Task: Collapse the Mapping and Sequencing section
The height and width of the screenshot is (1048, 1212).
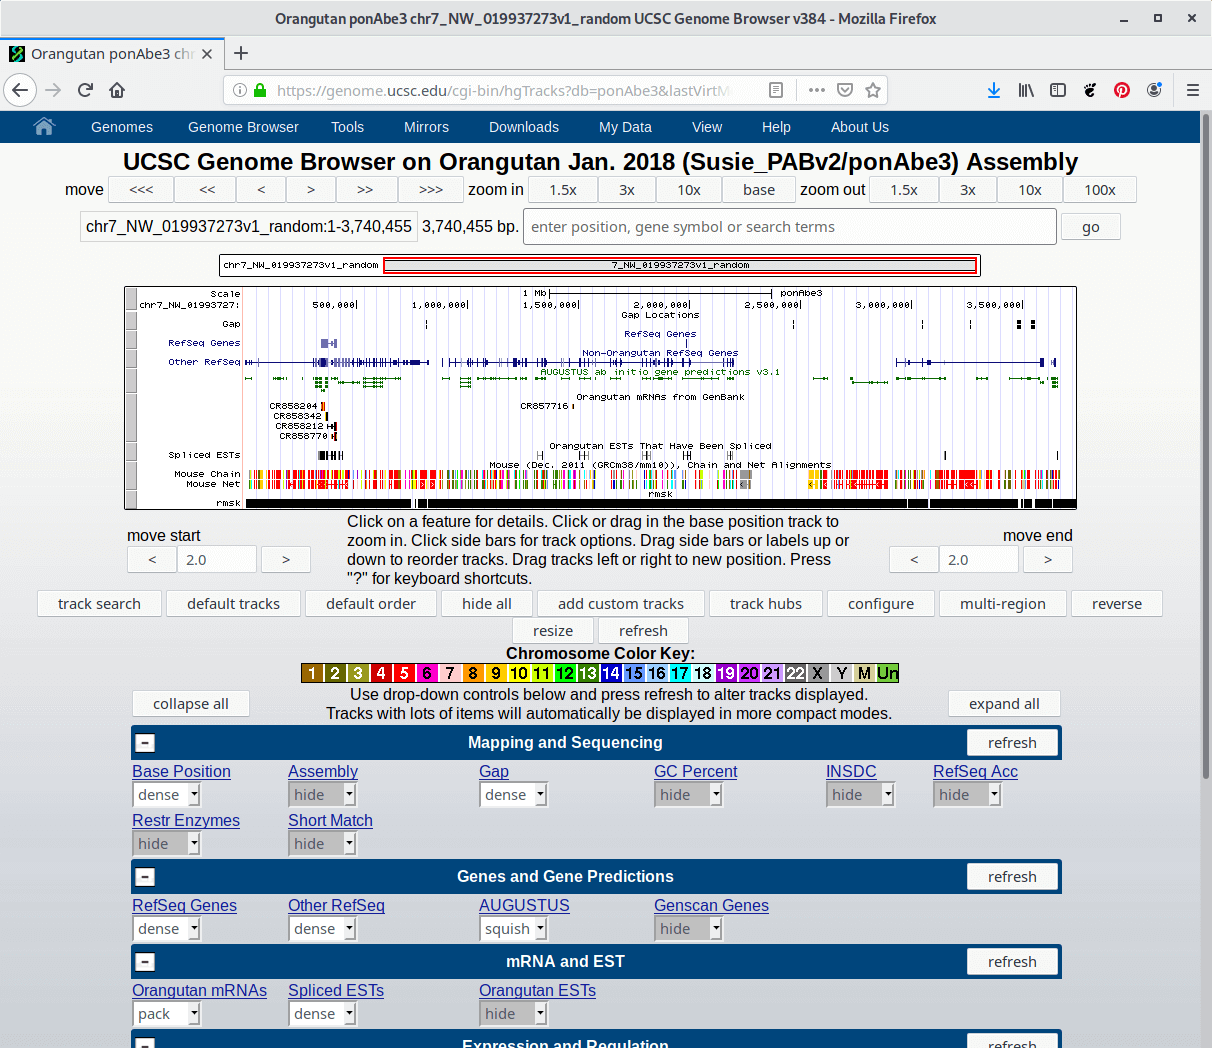Action: (x=145, y=742)
